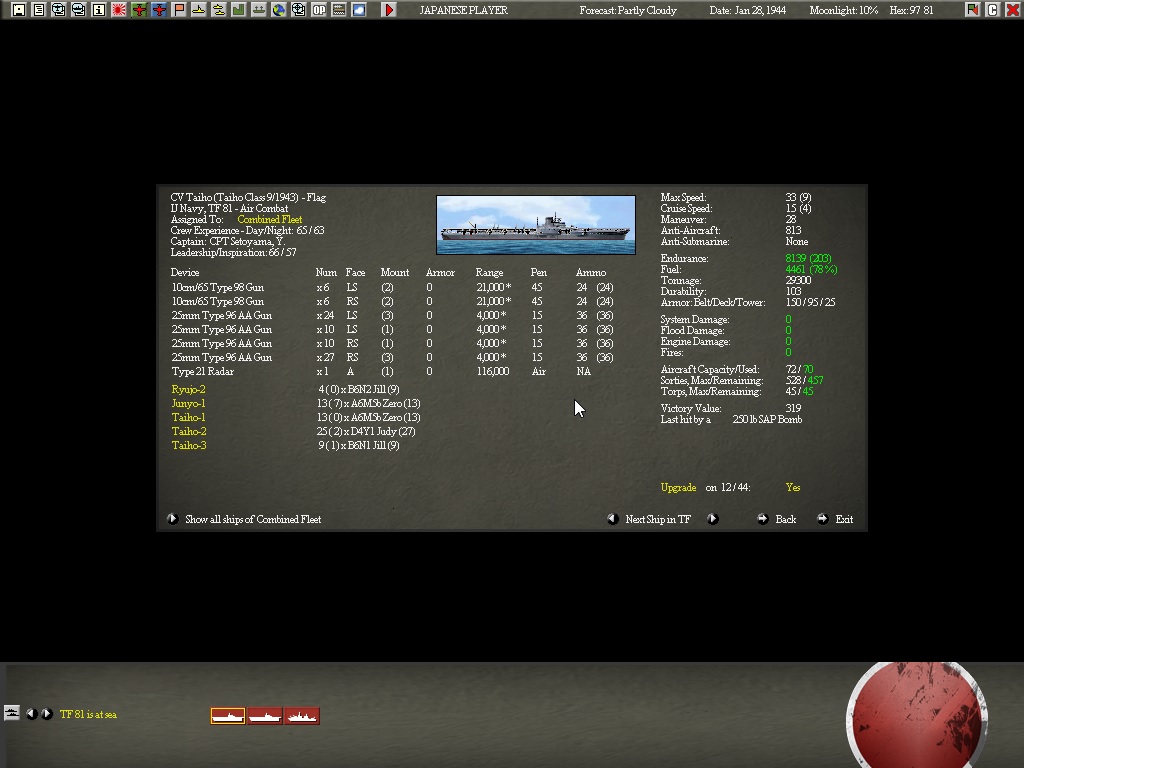1152x768 pixels.
Task: Open air group Taiho-2
Action: click(189, 431)
